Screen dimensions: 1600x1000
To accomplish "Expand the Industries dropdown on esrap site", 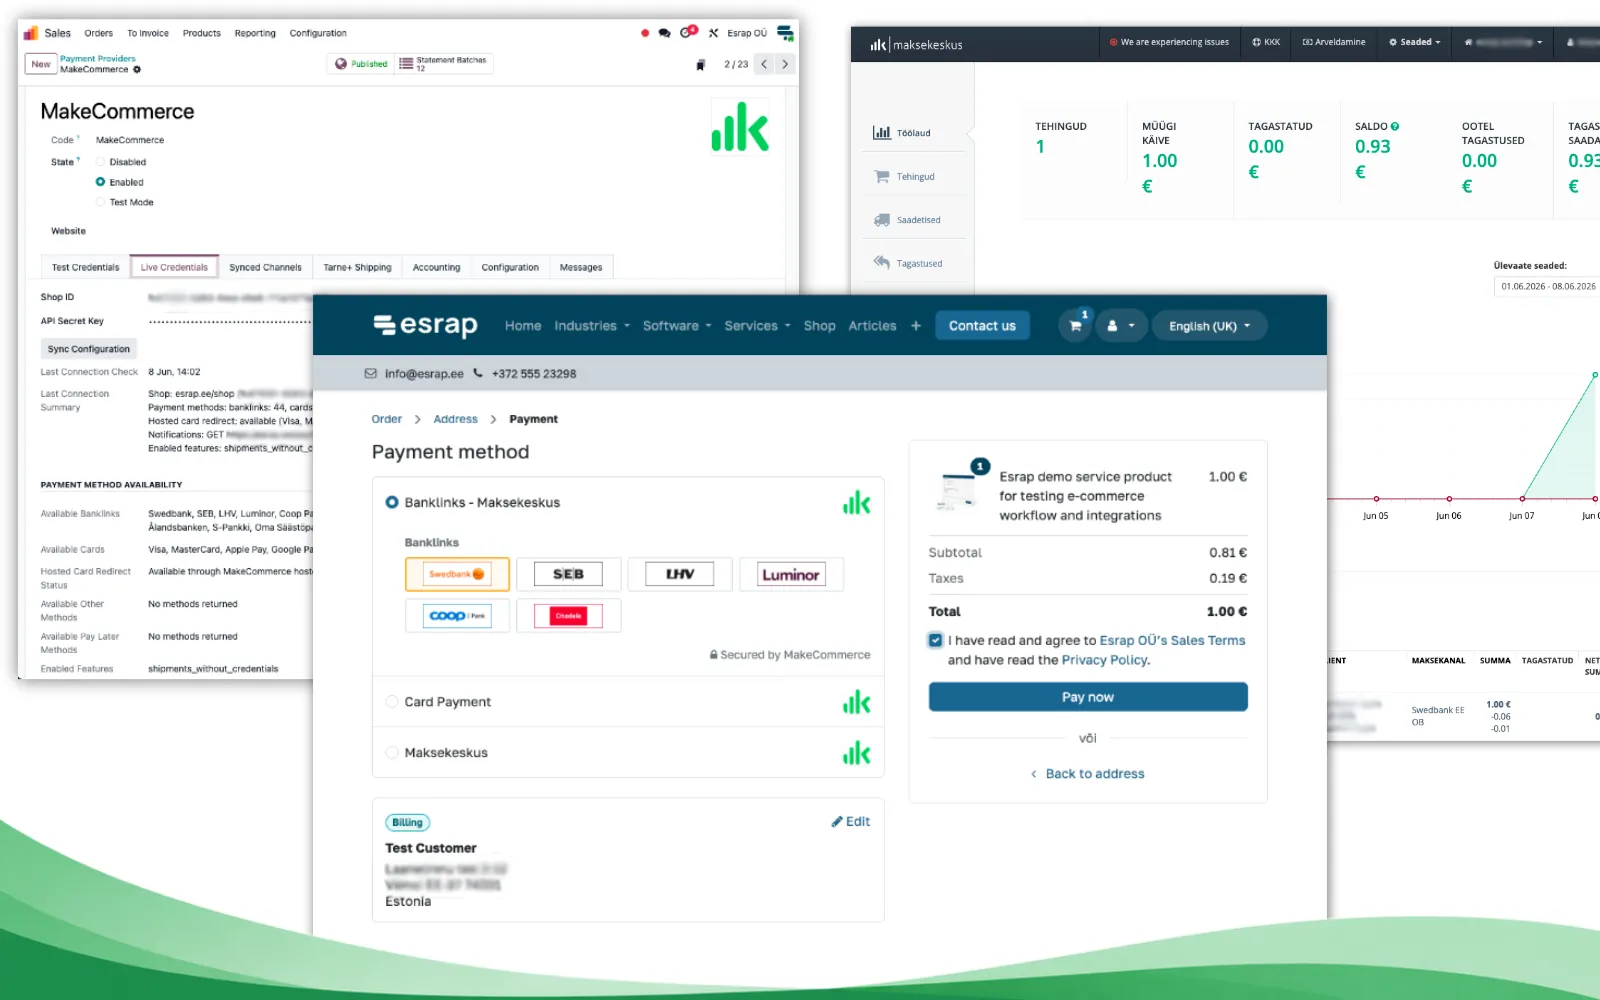I will (592, 326).
